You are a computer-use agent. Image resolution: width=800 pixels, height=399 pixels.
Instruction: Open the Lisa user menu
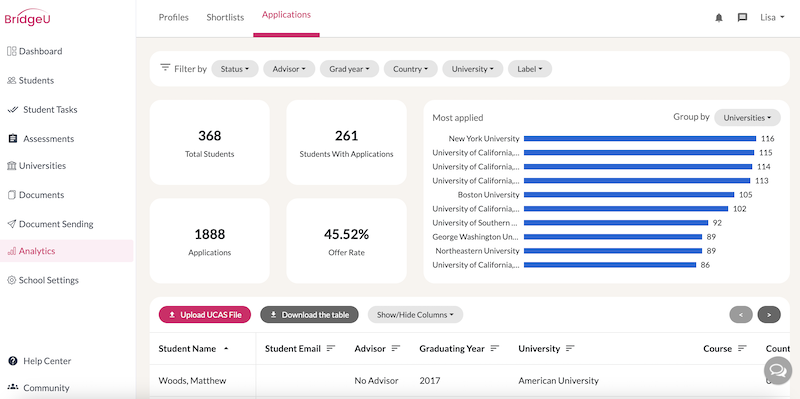point(772,18)
